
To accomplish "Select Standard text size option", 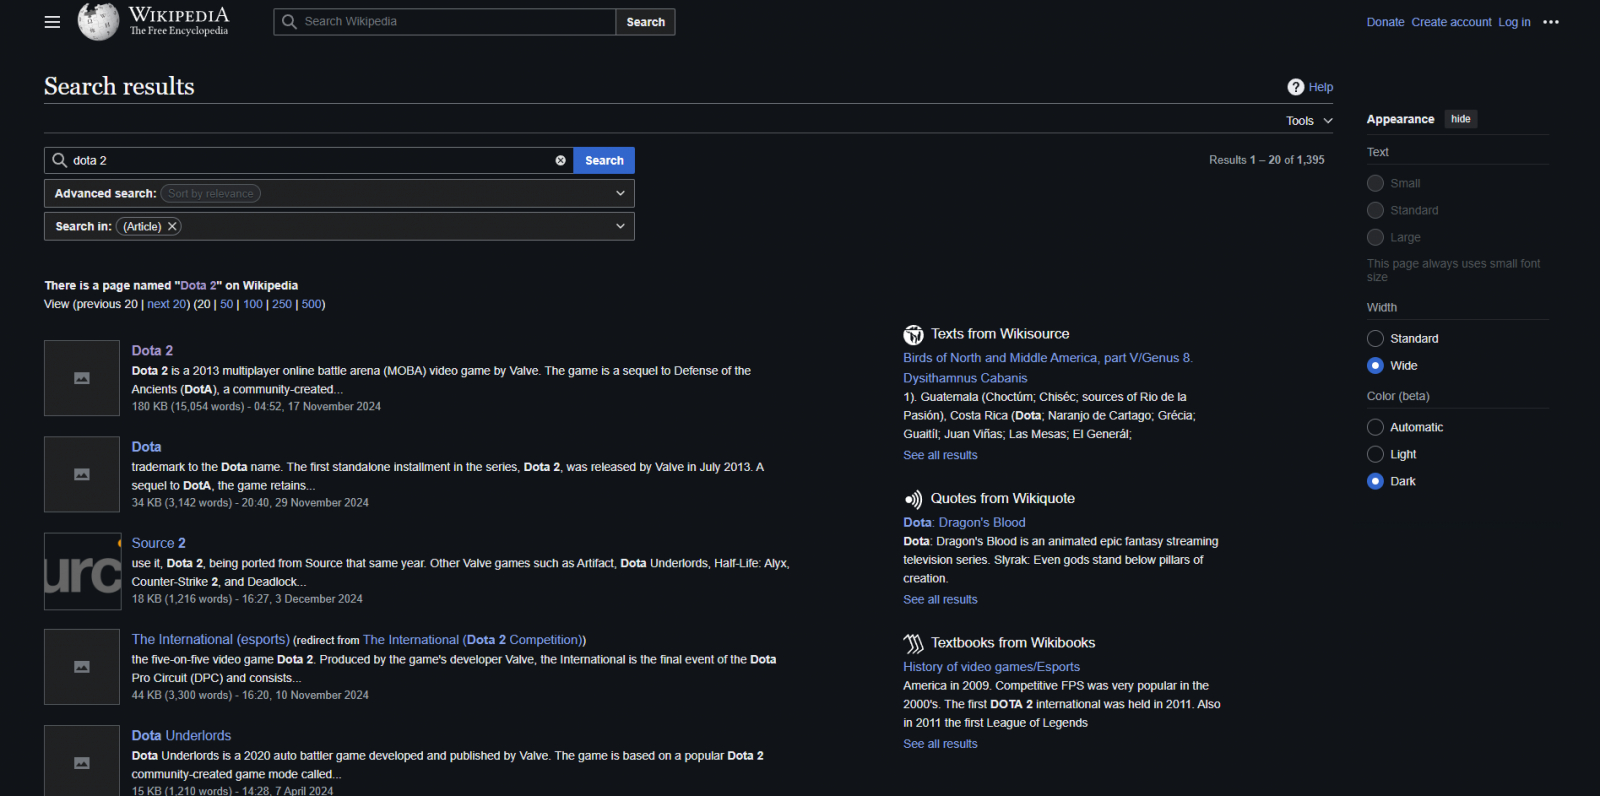I will point(1376,210).
